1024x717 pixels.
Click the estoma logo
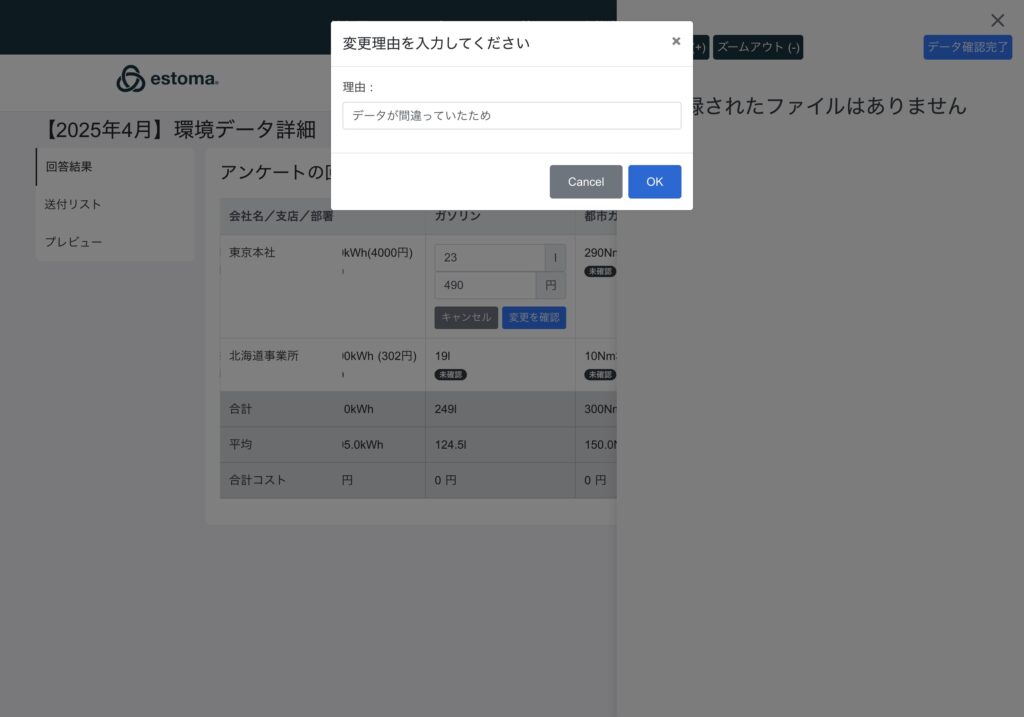click(167, 79)
